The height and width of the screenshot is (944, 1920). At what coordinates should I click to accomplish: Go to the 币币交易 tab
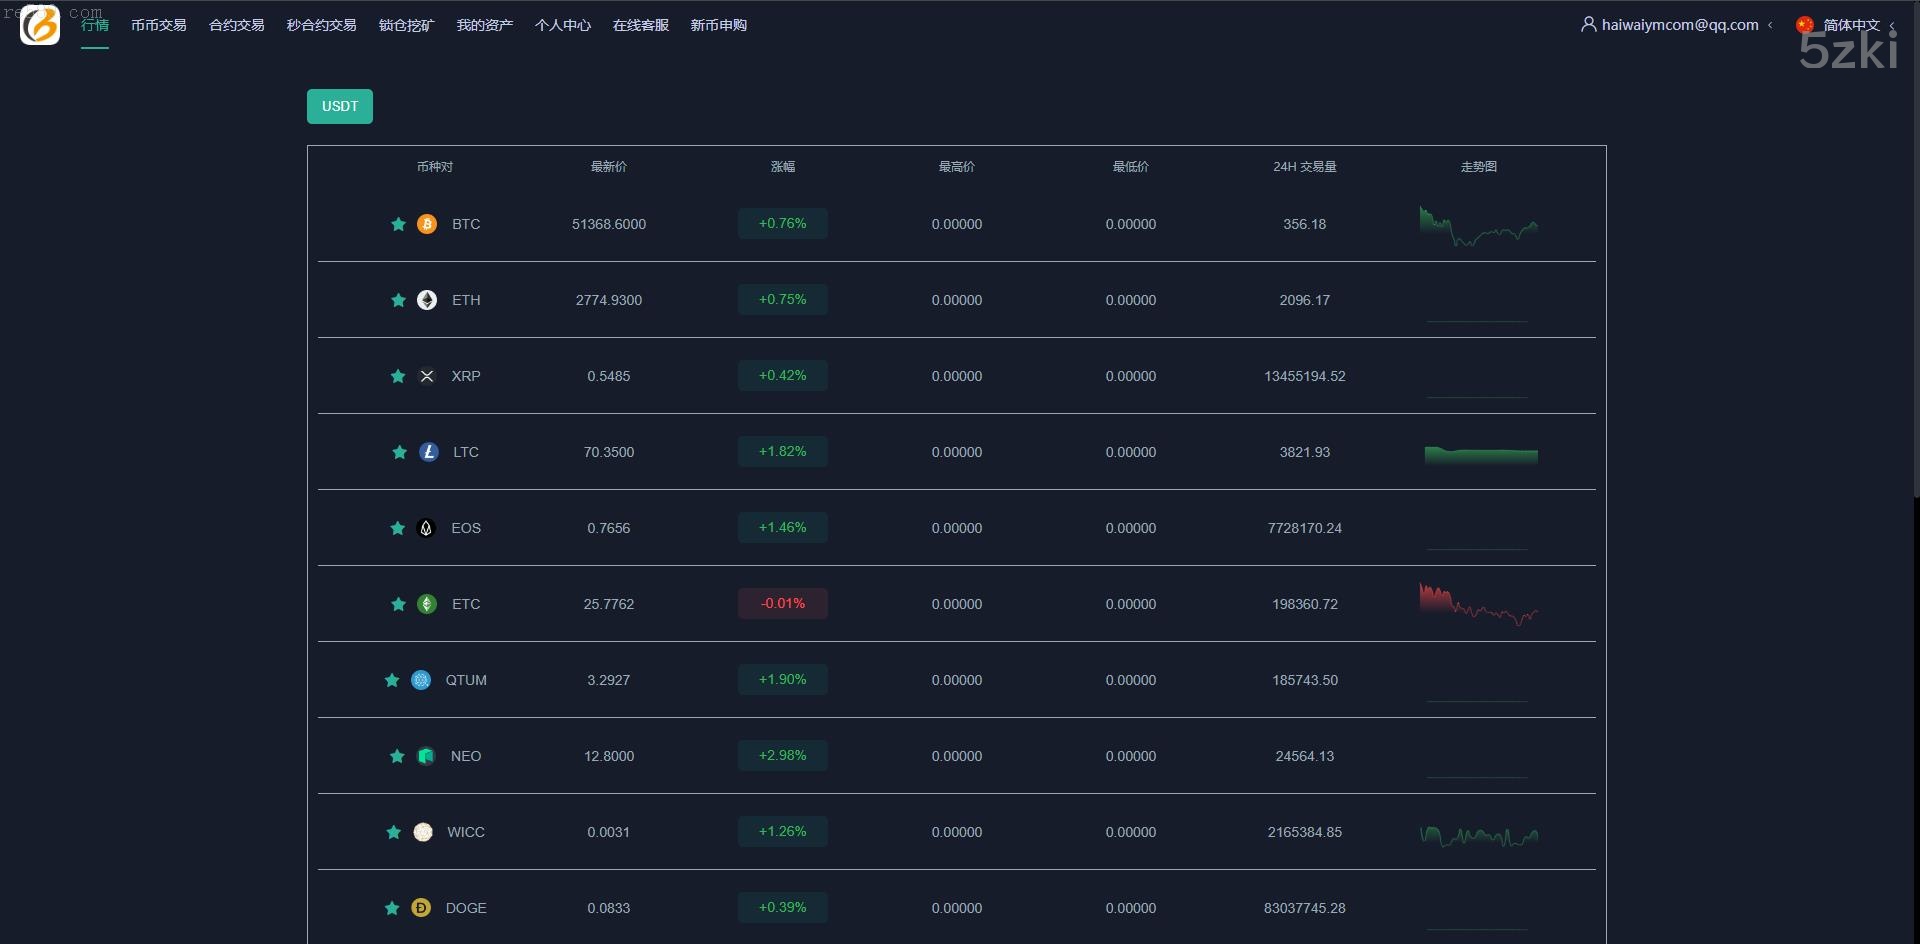158,25
